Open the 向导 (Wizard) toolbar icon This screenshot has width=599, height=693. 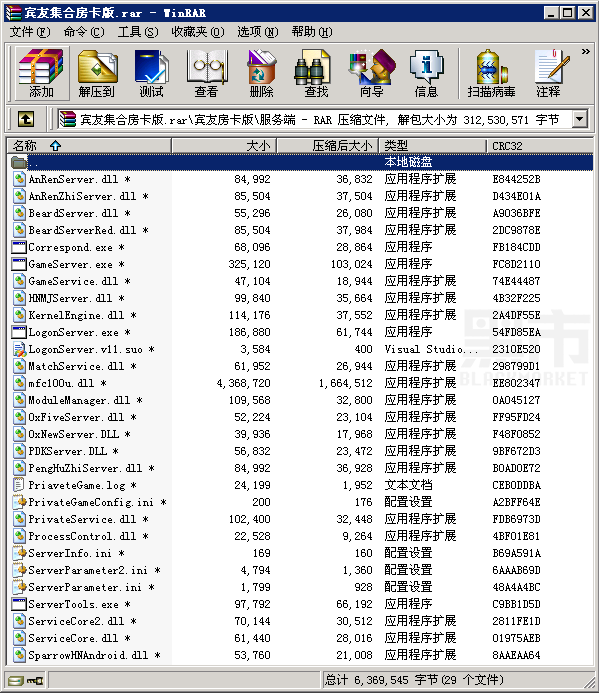click(x=371, y=73)
